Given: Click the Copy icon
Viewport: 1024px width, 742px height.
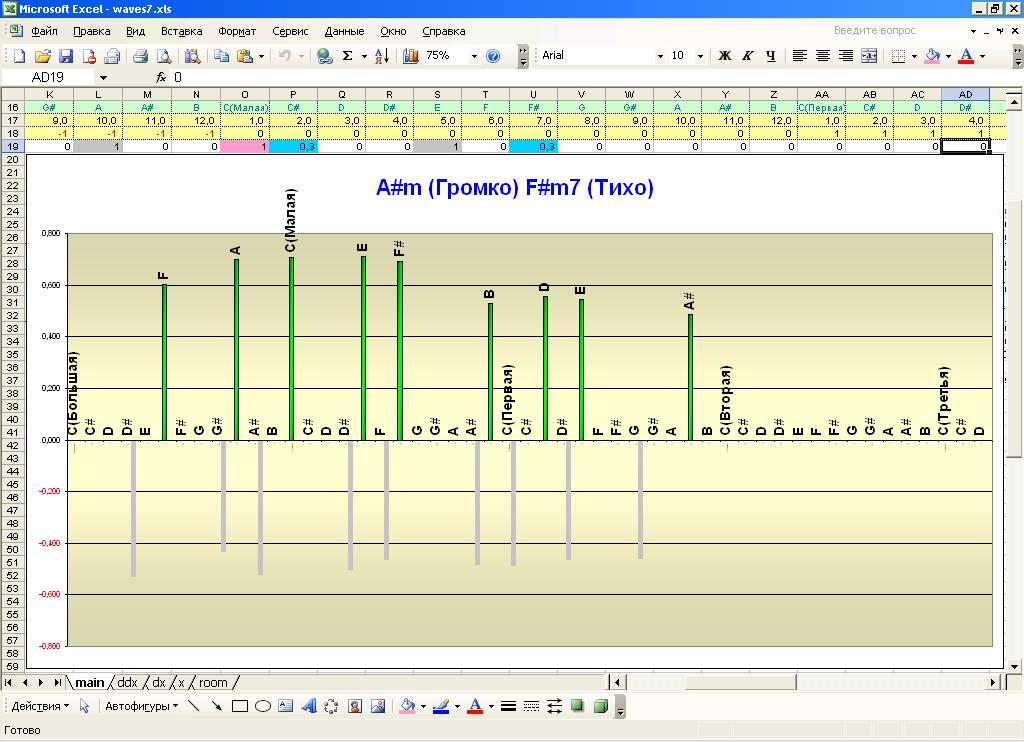Looking at the screenshot, I should pos(221,56).
